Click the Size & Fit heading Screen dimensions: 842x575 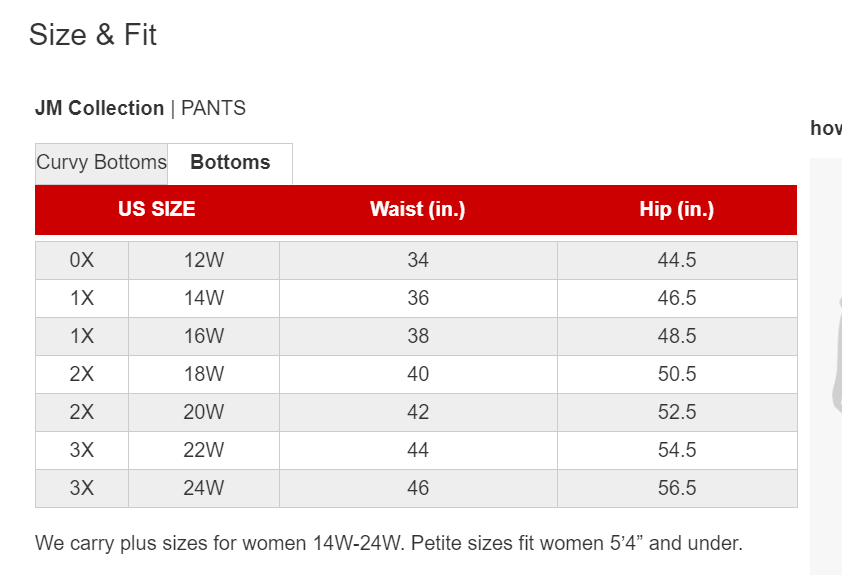[93, 35]
